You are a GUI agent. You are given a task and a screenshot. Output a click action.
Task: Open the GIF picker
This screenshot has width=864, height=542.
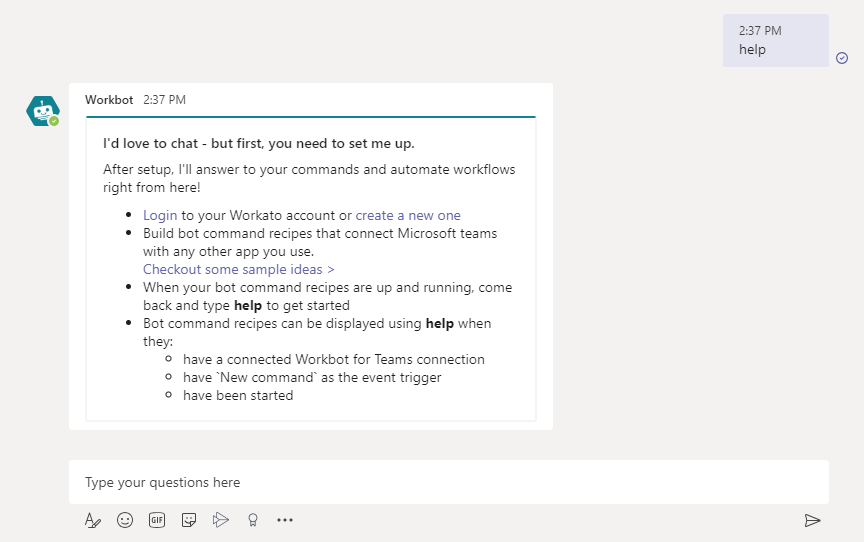click(x=157, y=520)
